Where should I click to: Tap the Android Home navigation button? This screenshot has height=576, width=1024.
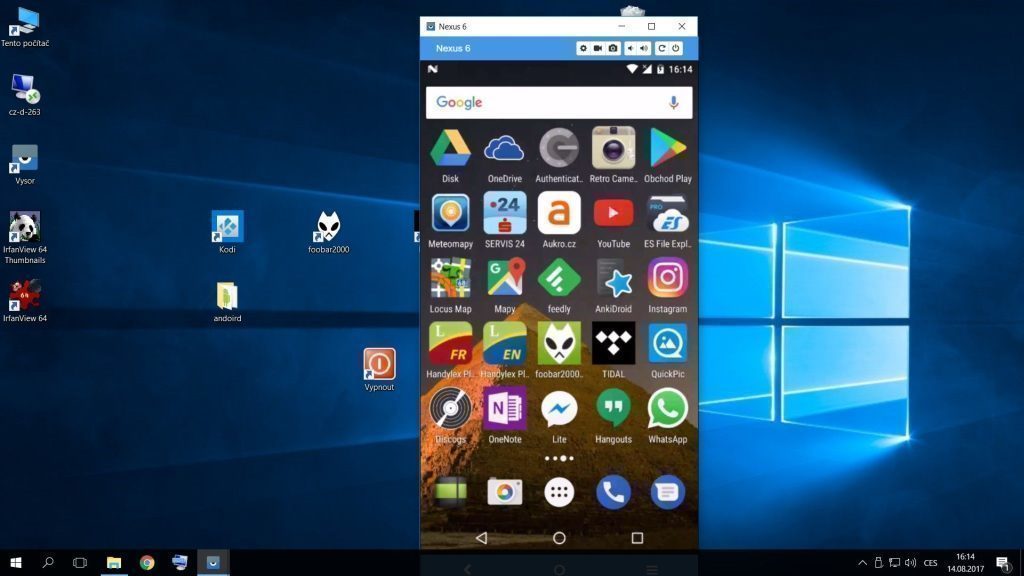pyautogui.click(x=559, y=537)
